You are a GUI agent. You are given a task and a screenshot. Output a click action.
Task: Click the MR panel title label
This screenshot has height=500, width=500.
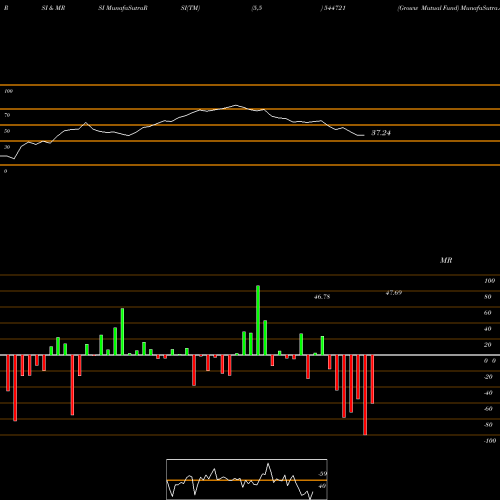pyautogui.click(x=446, y=260)
